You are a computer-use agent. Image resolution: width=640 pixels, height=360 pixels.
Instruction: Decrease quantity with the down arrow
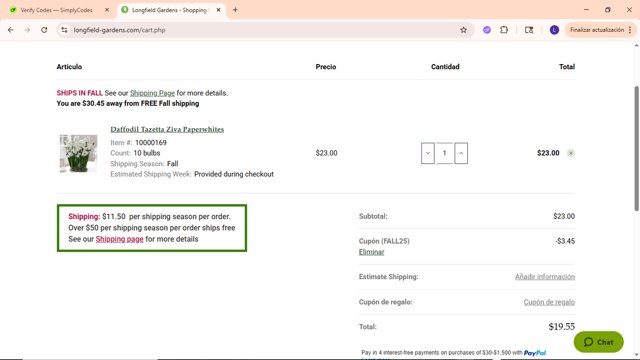(x=428, y=153)
